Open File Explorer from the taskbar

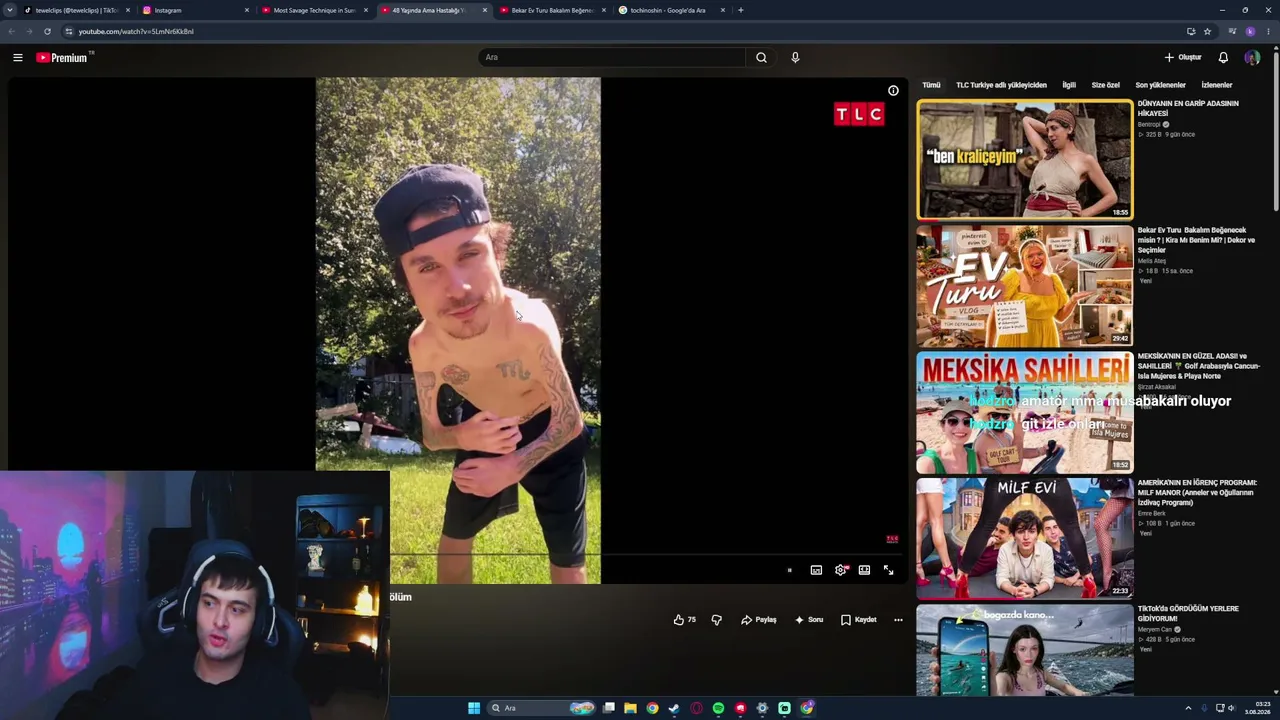coord(630,708)
